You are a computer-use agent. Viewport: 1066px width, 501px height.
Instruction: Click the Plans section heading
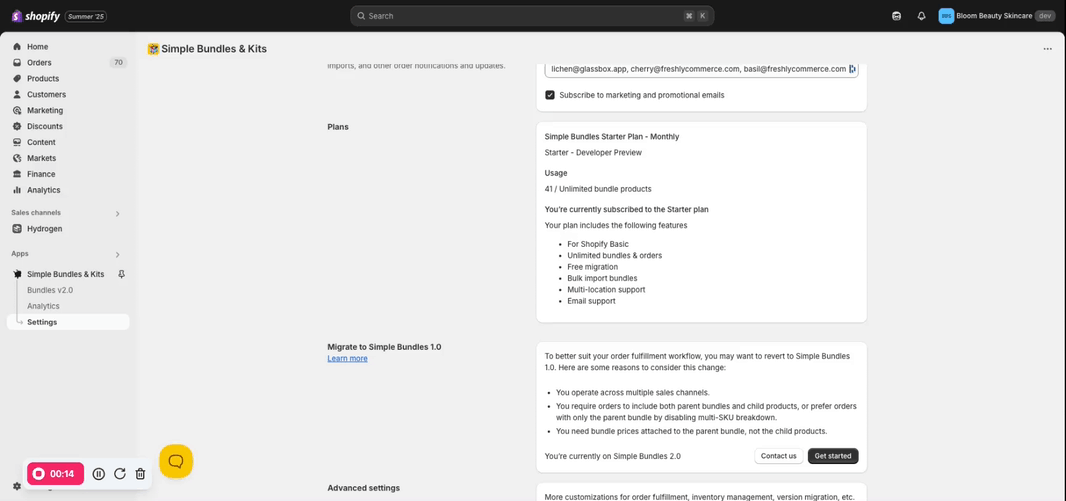(x=338, y=127)
